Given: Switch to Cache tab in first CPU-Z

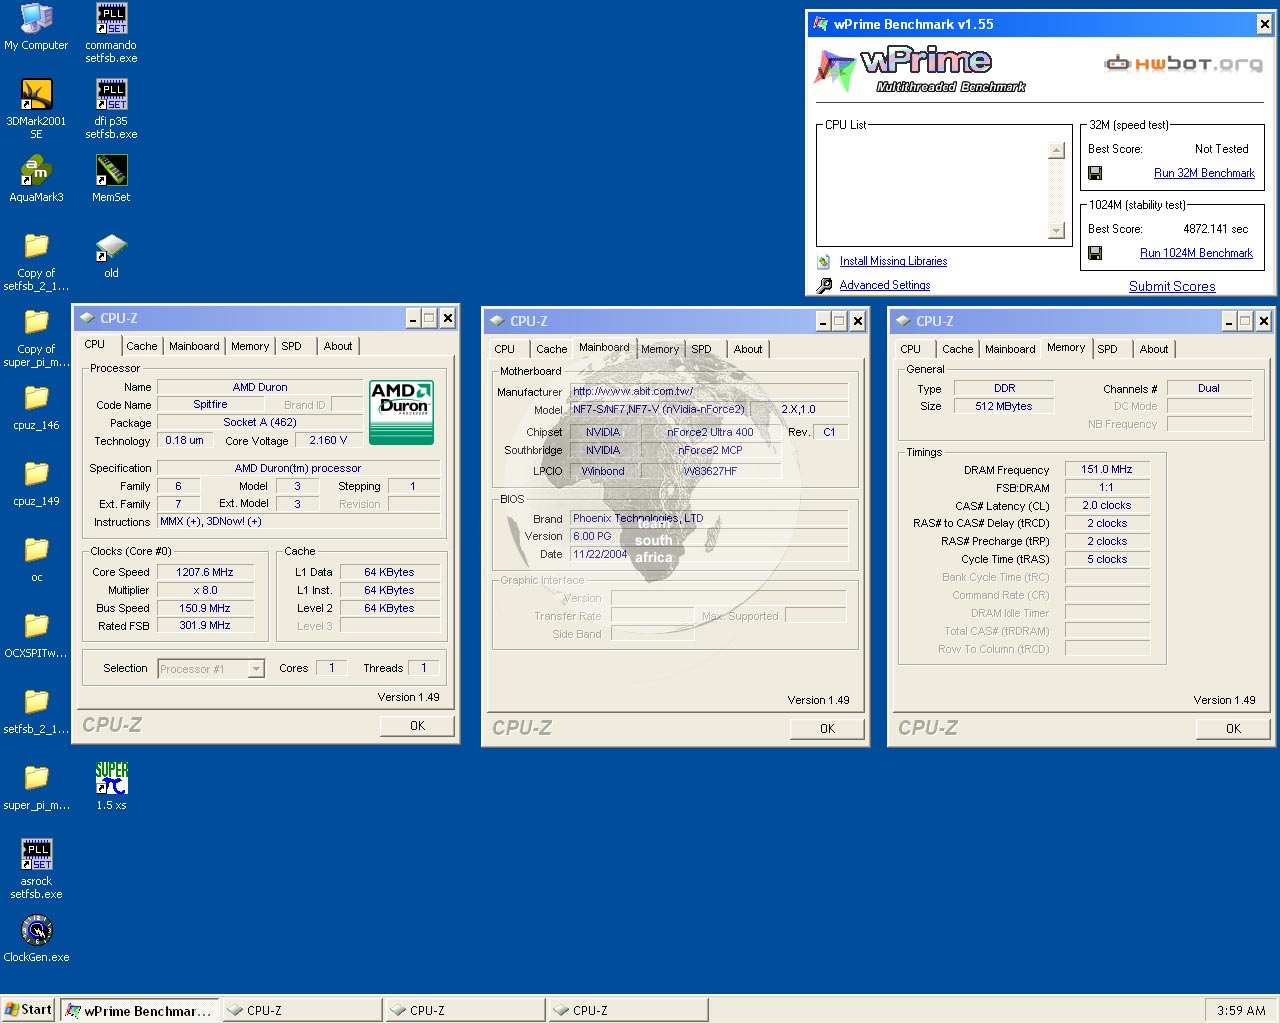Looking at the screenshot, I should pyautogui.click(x=141, y=346).
